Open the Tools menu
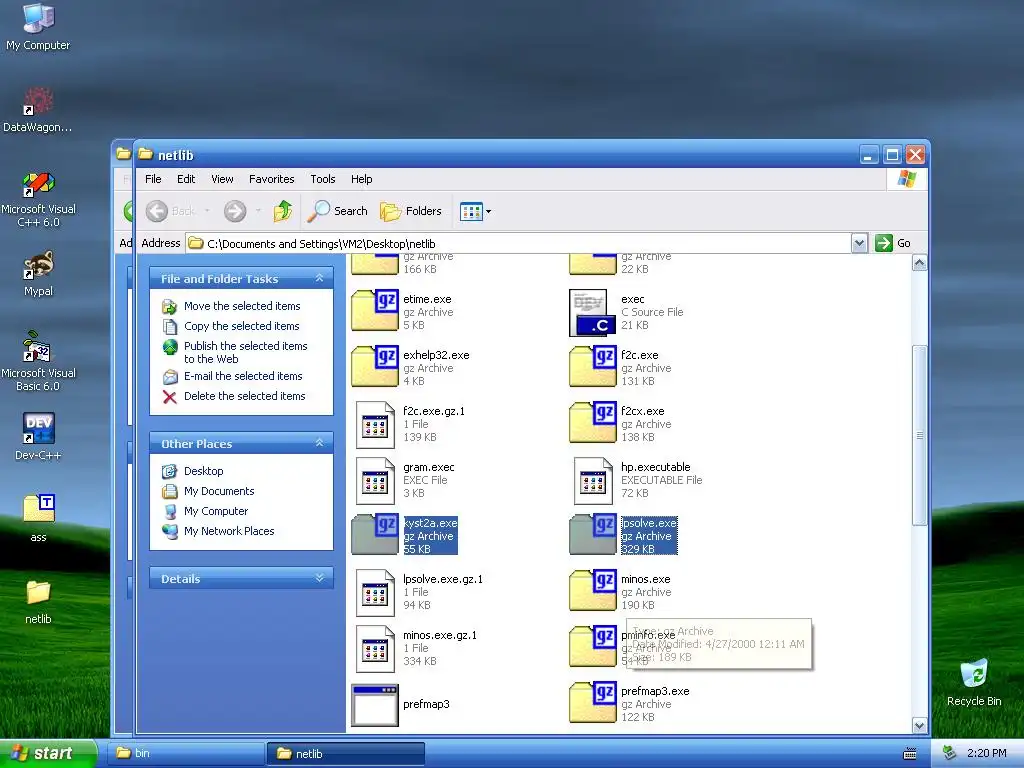 (x=323, y=179)
